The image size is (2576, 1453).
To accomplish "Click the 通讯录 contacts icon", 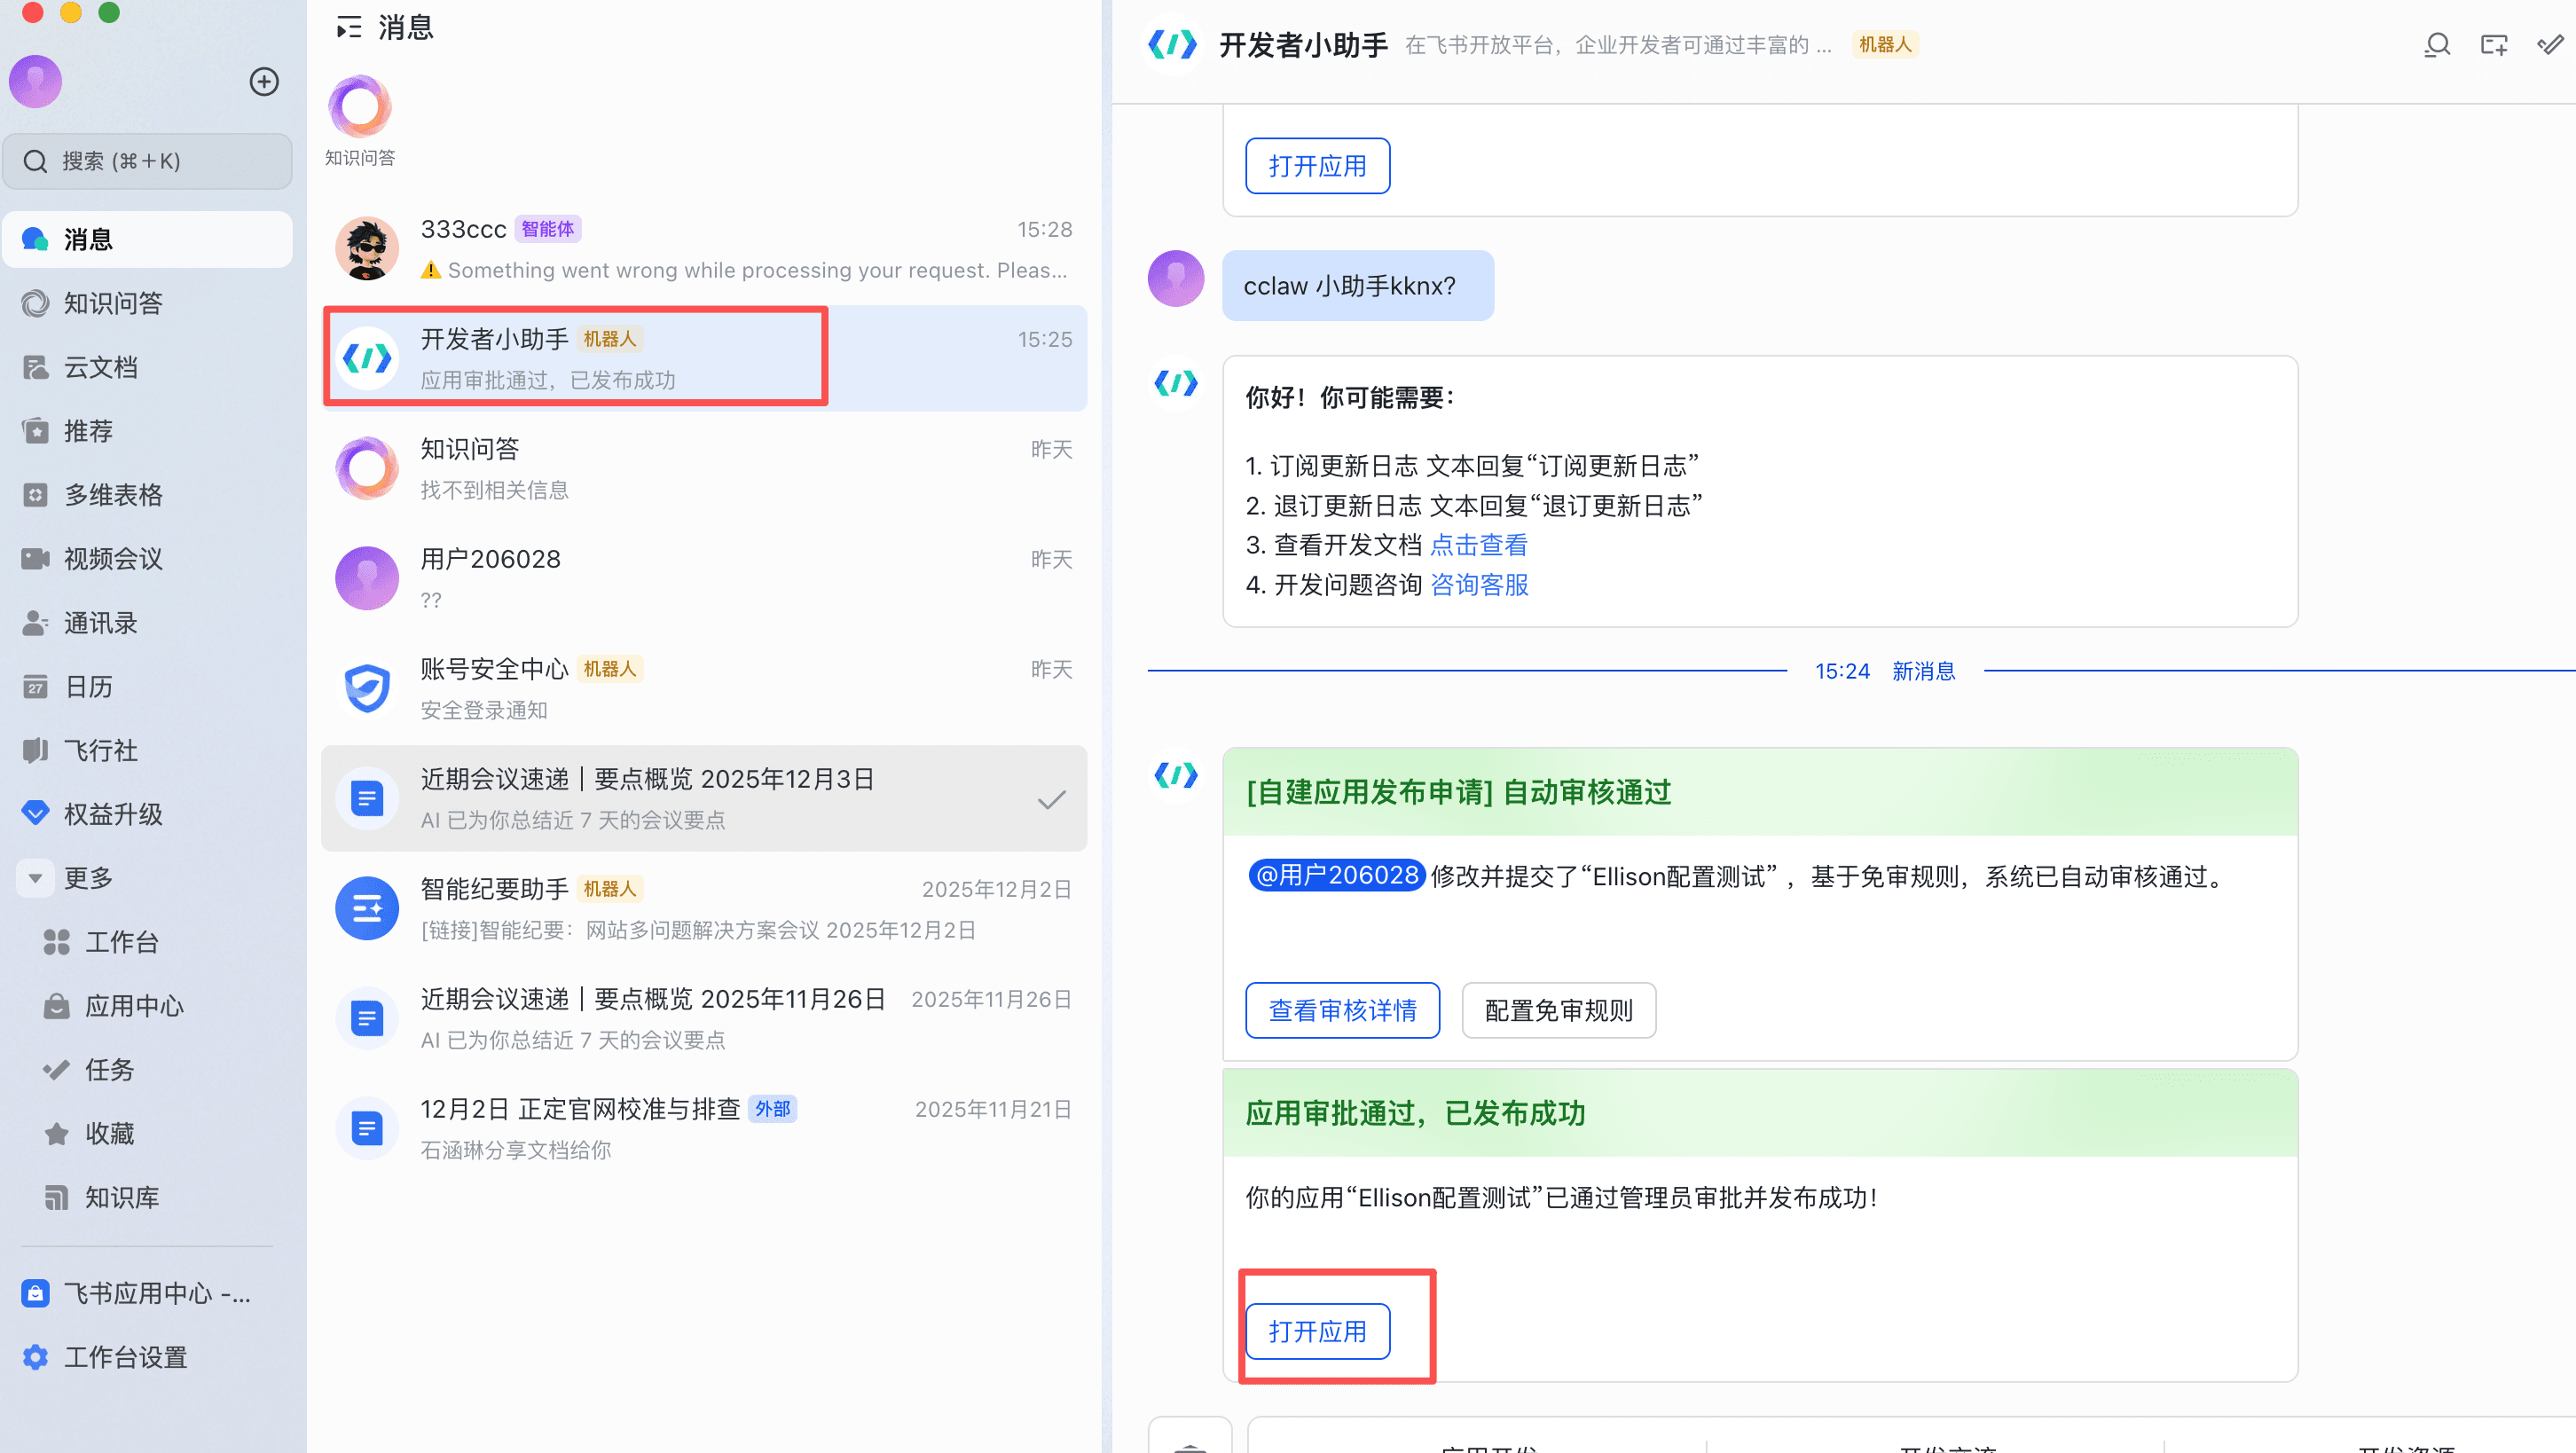I will click(35, 623).
